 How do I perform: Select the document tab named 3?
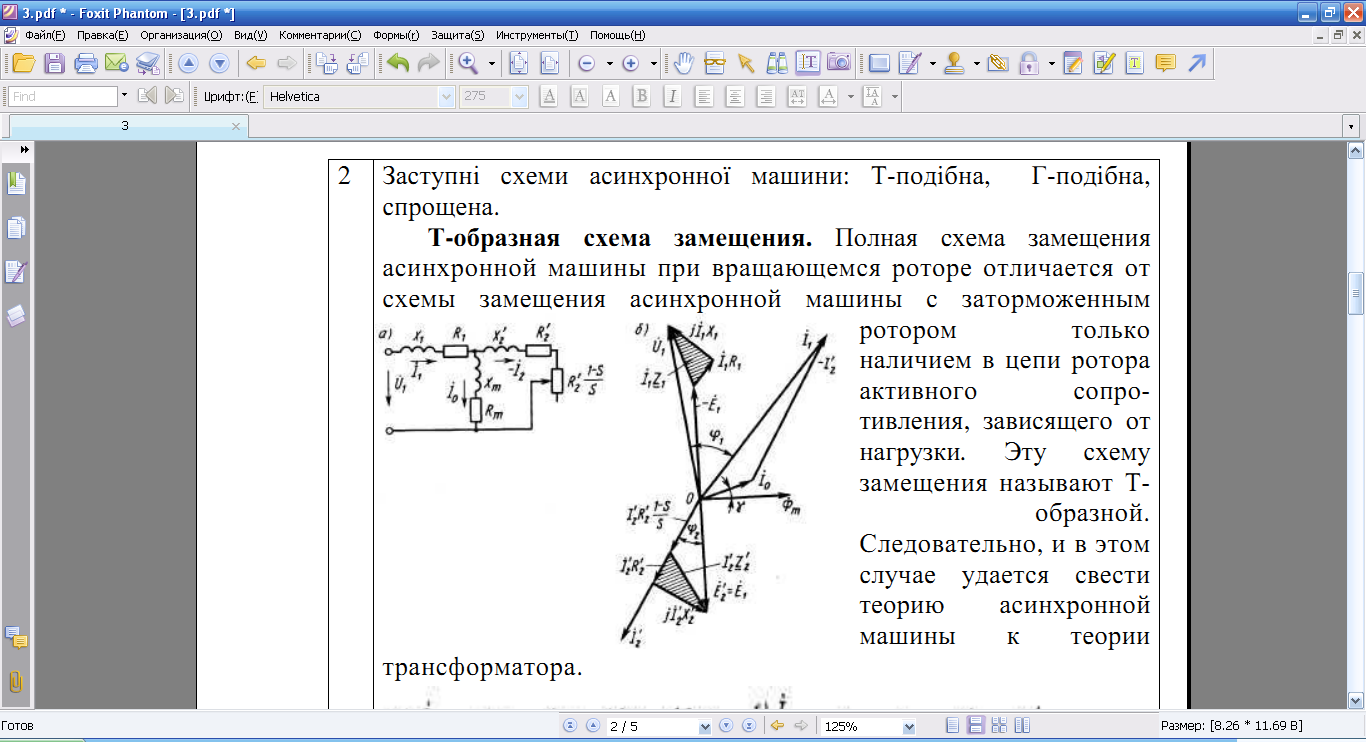point(125,126)
